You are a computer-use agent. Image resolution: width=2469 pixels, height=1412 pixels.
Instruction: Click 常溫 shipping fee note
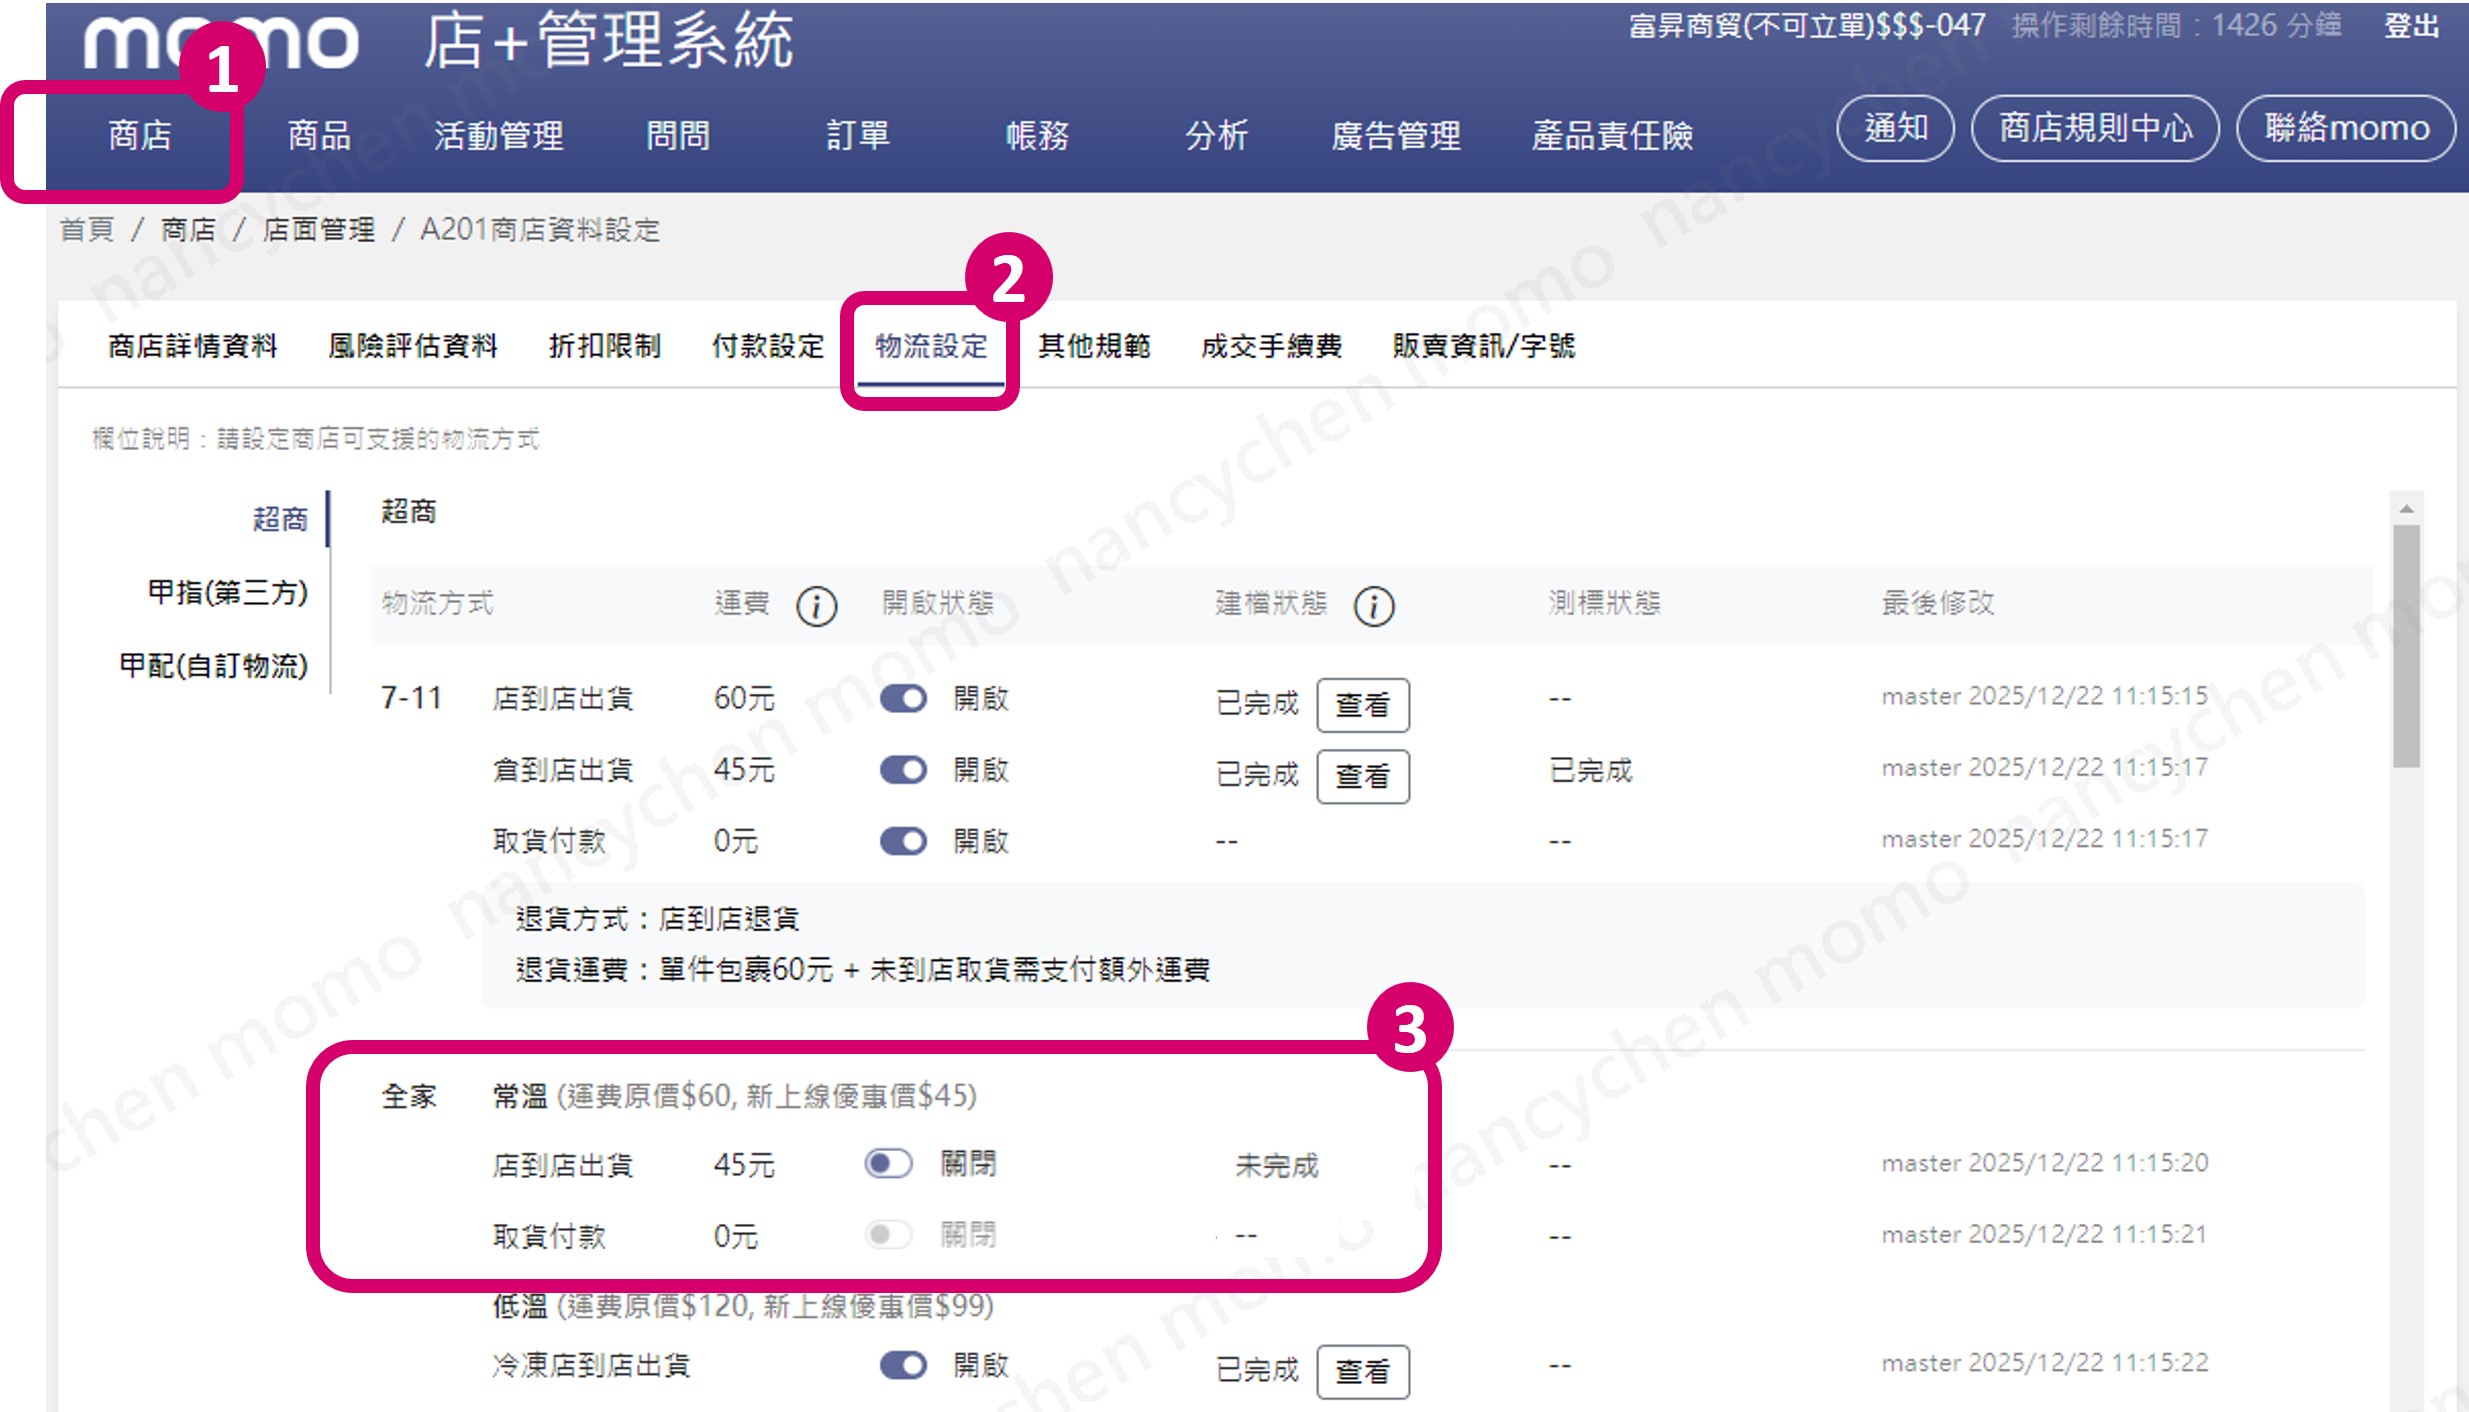(735, 1096)
